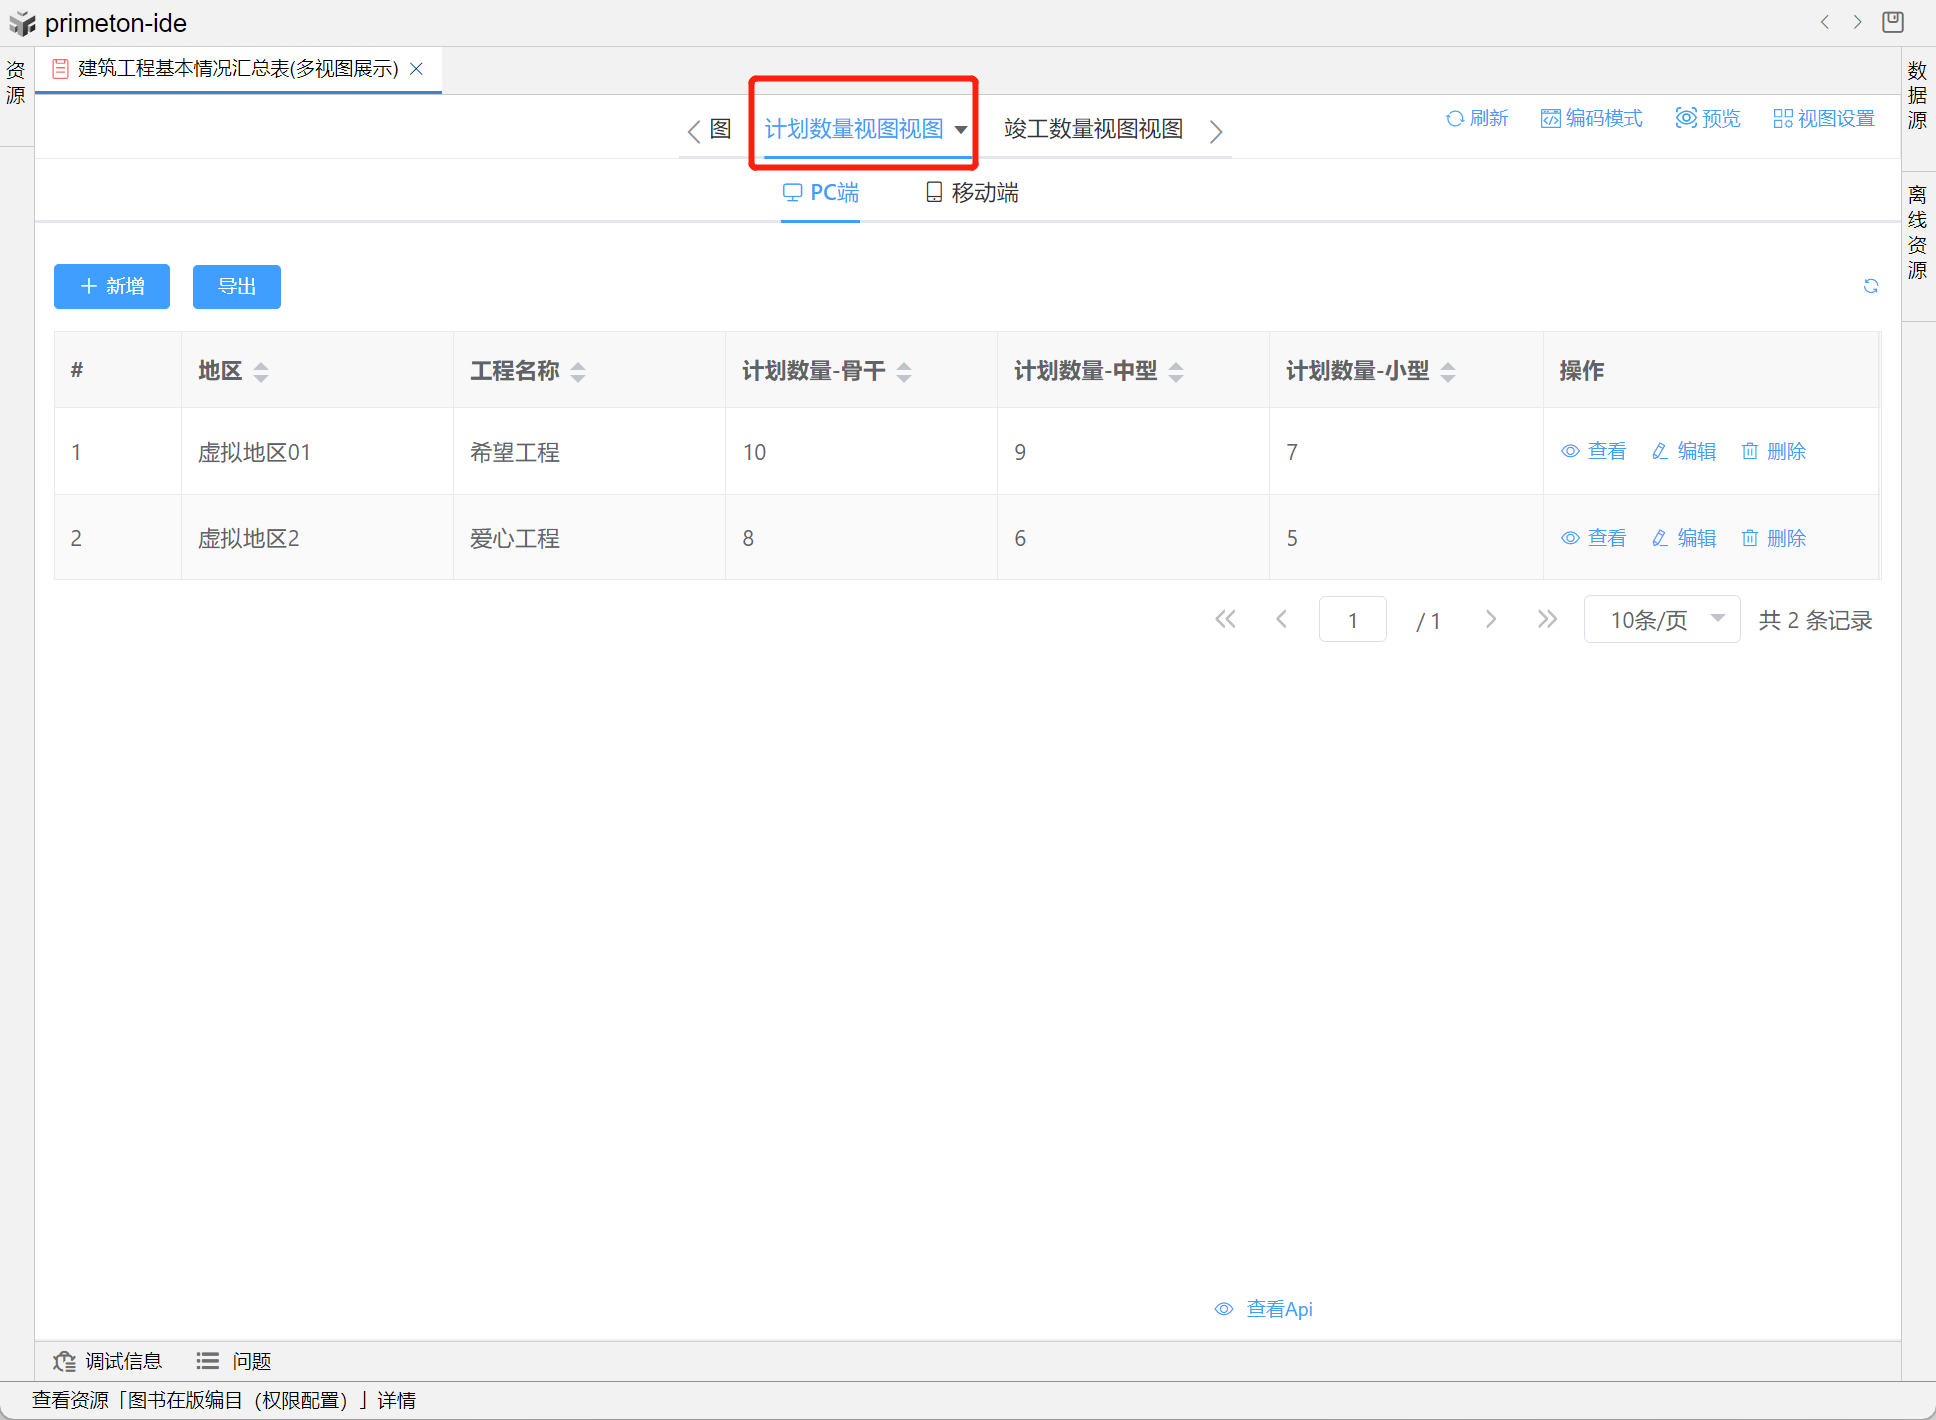Open 10条/页 page size dropdown

(x=1662, y=620)
